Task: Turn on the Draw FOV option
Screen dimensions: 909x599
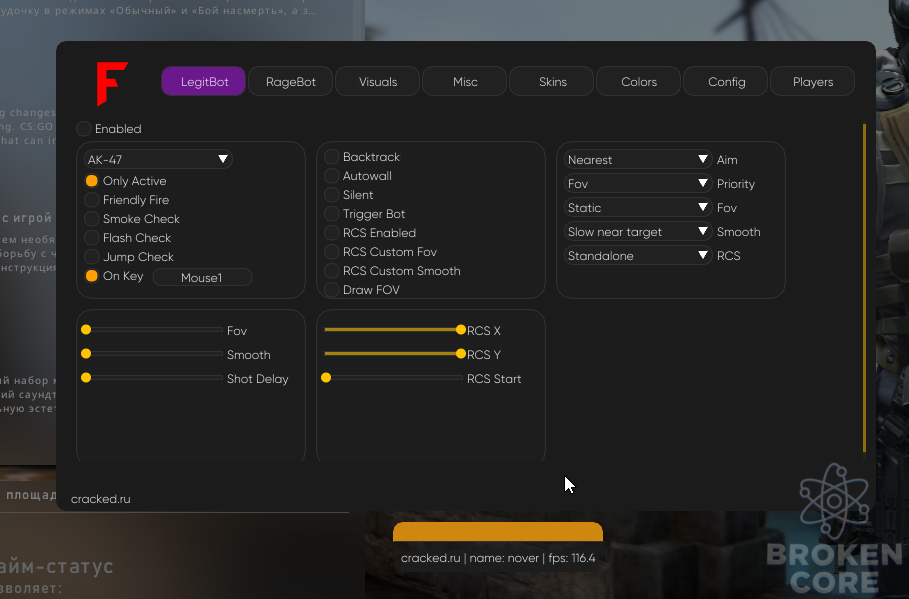Action: [332, 290]
